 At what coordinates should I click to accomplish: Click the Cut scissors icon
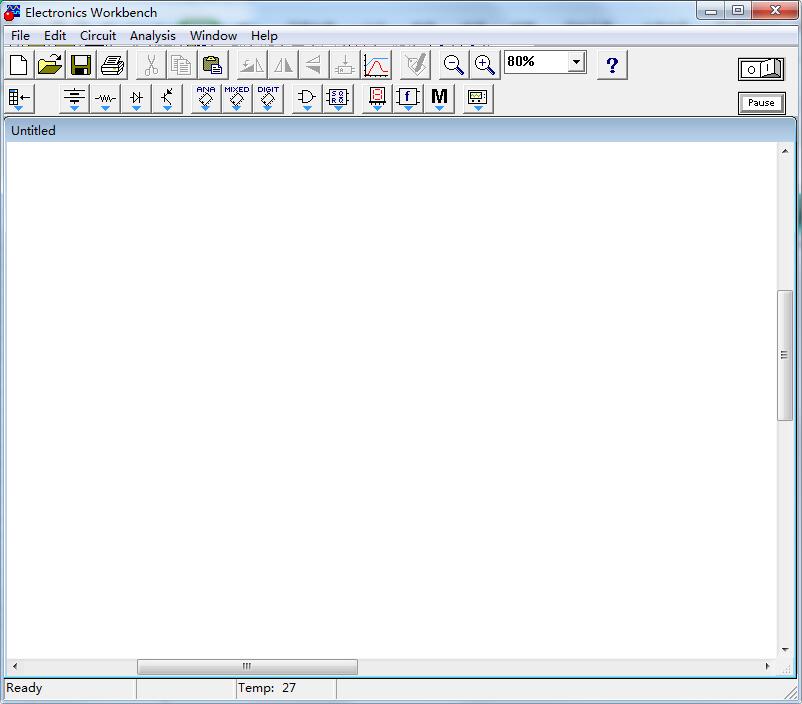pos(151,65)
